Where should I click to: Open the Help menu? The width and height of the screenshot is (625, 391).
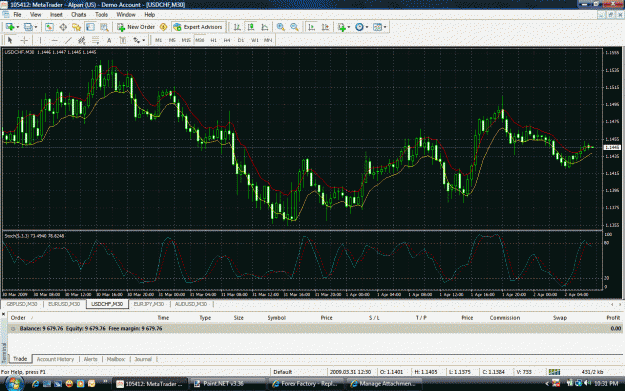149,15
